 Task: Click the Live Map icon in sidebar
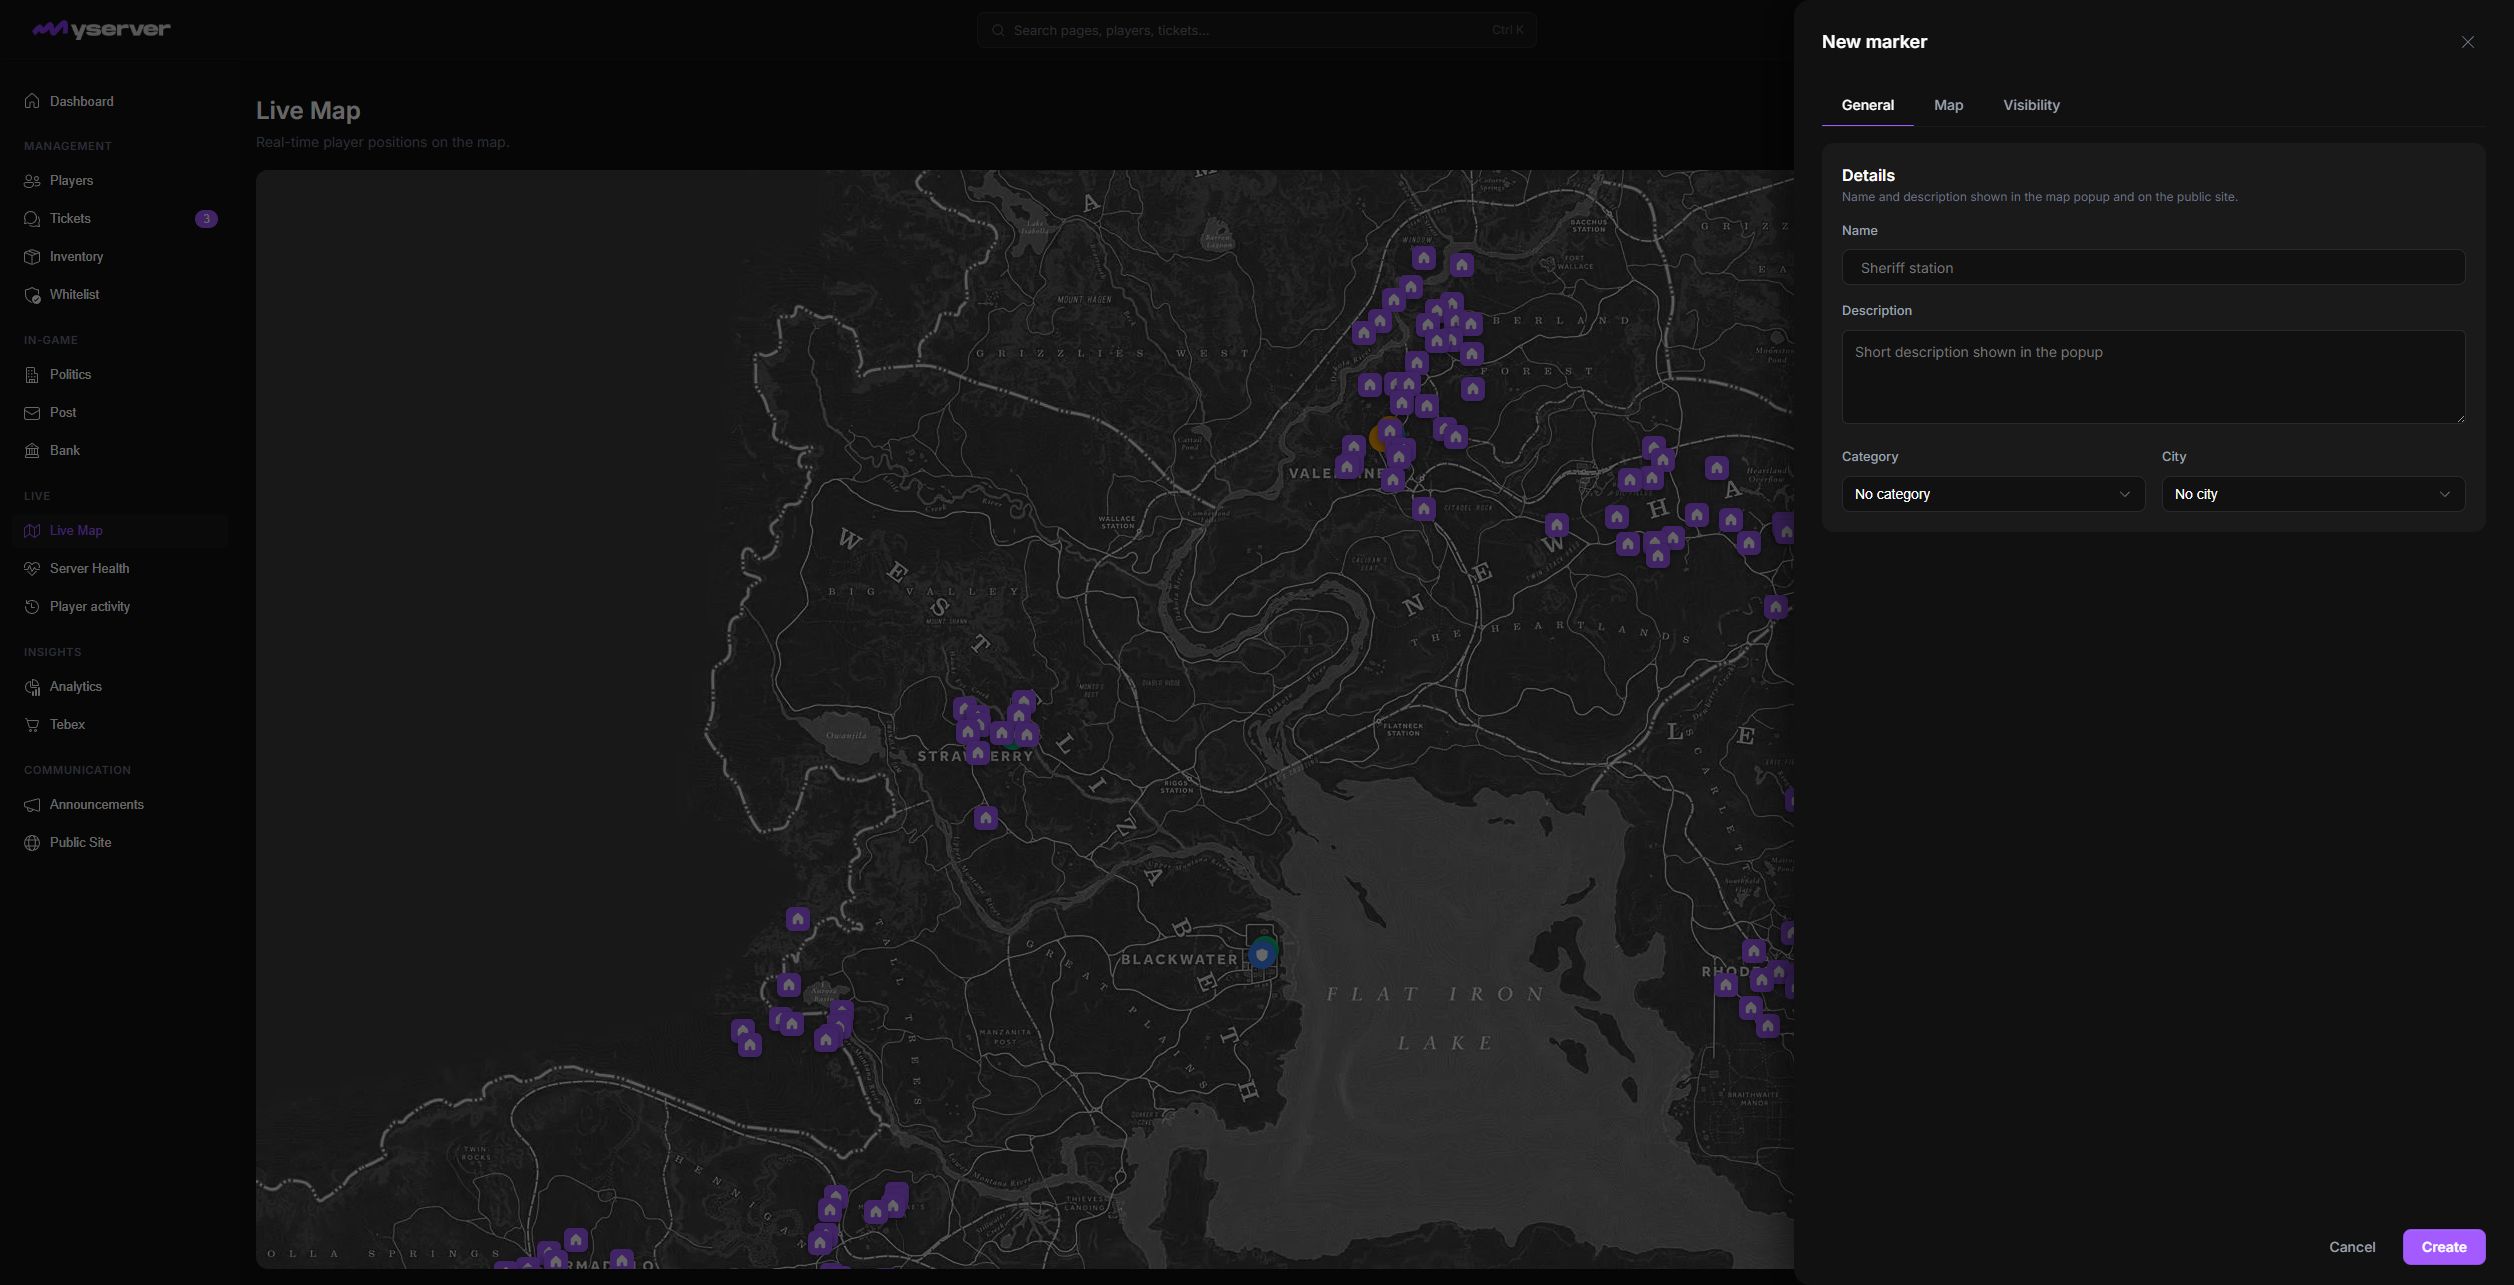(32, 531)
